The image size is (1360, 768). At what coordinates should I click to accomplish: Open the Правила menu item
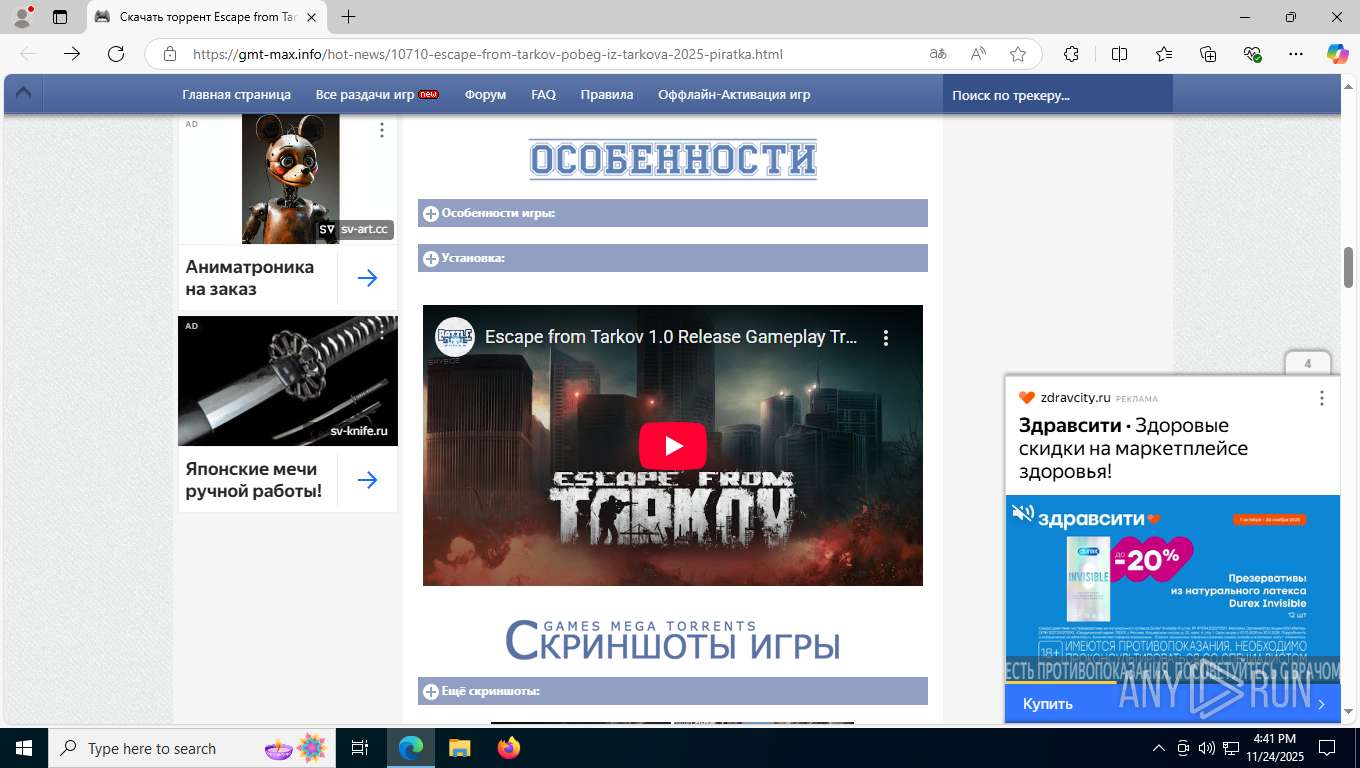coord(607,94)
